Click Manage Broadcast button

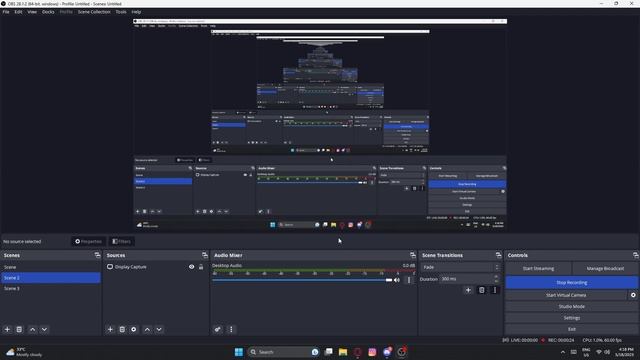(x=605, y=269)
